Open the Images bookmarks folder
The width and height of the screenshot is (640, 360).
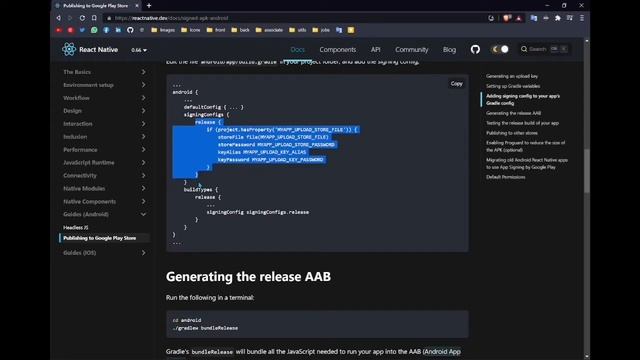coord(163,30)
